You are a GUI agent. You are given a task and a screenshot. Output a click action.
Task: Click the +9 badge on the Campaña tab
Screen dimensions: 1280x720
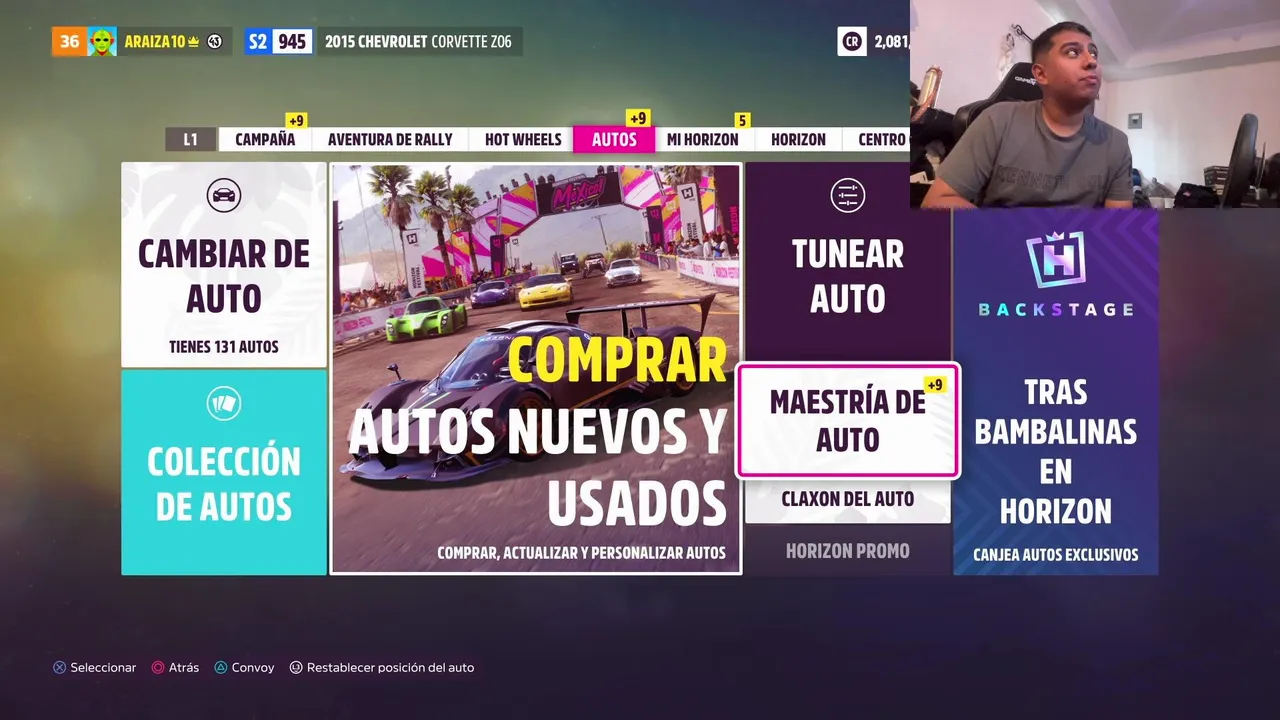point(296,120)
